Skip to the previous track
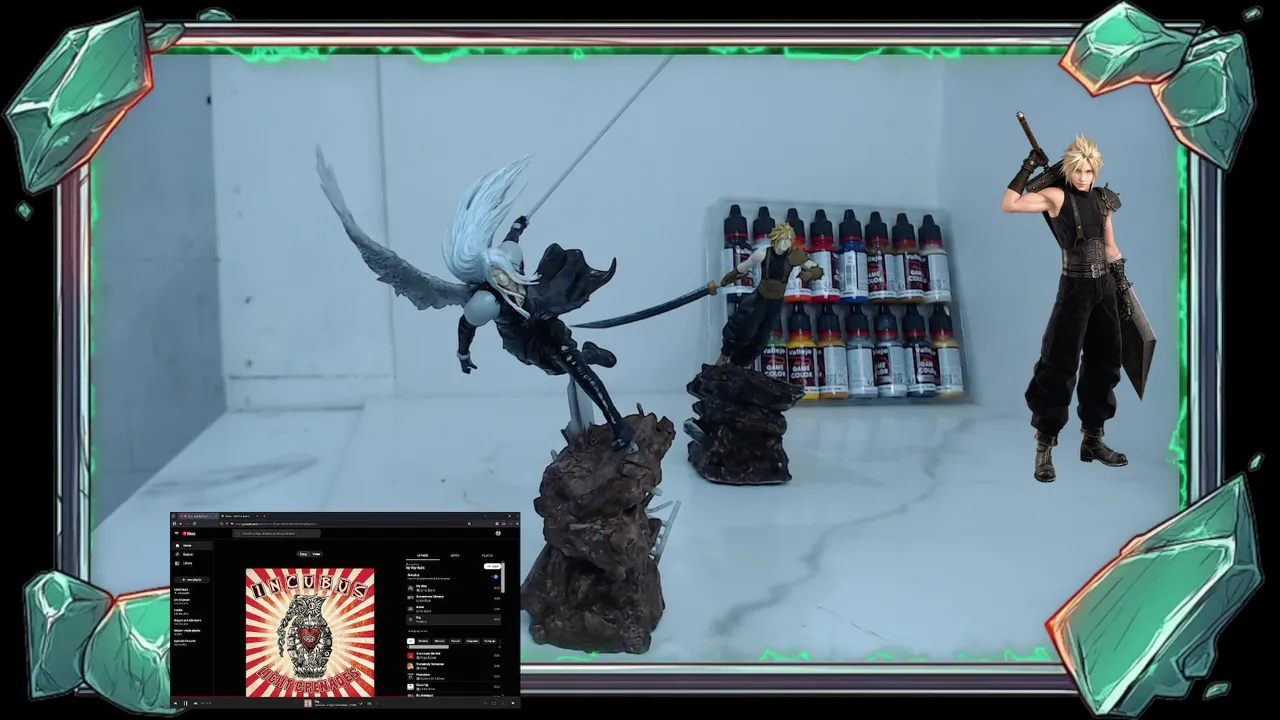 pyautogui.click(x=175, y=704)
